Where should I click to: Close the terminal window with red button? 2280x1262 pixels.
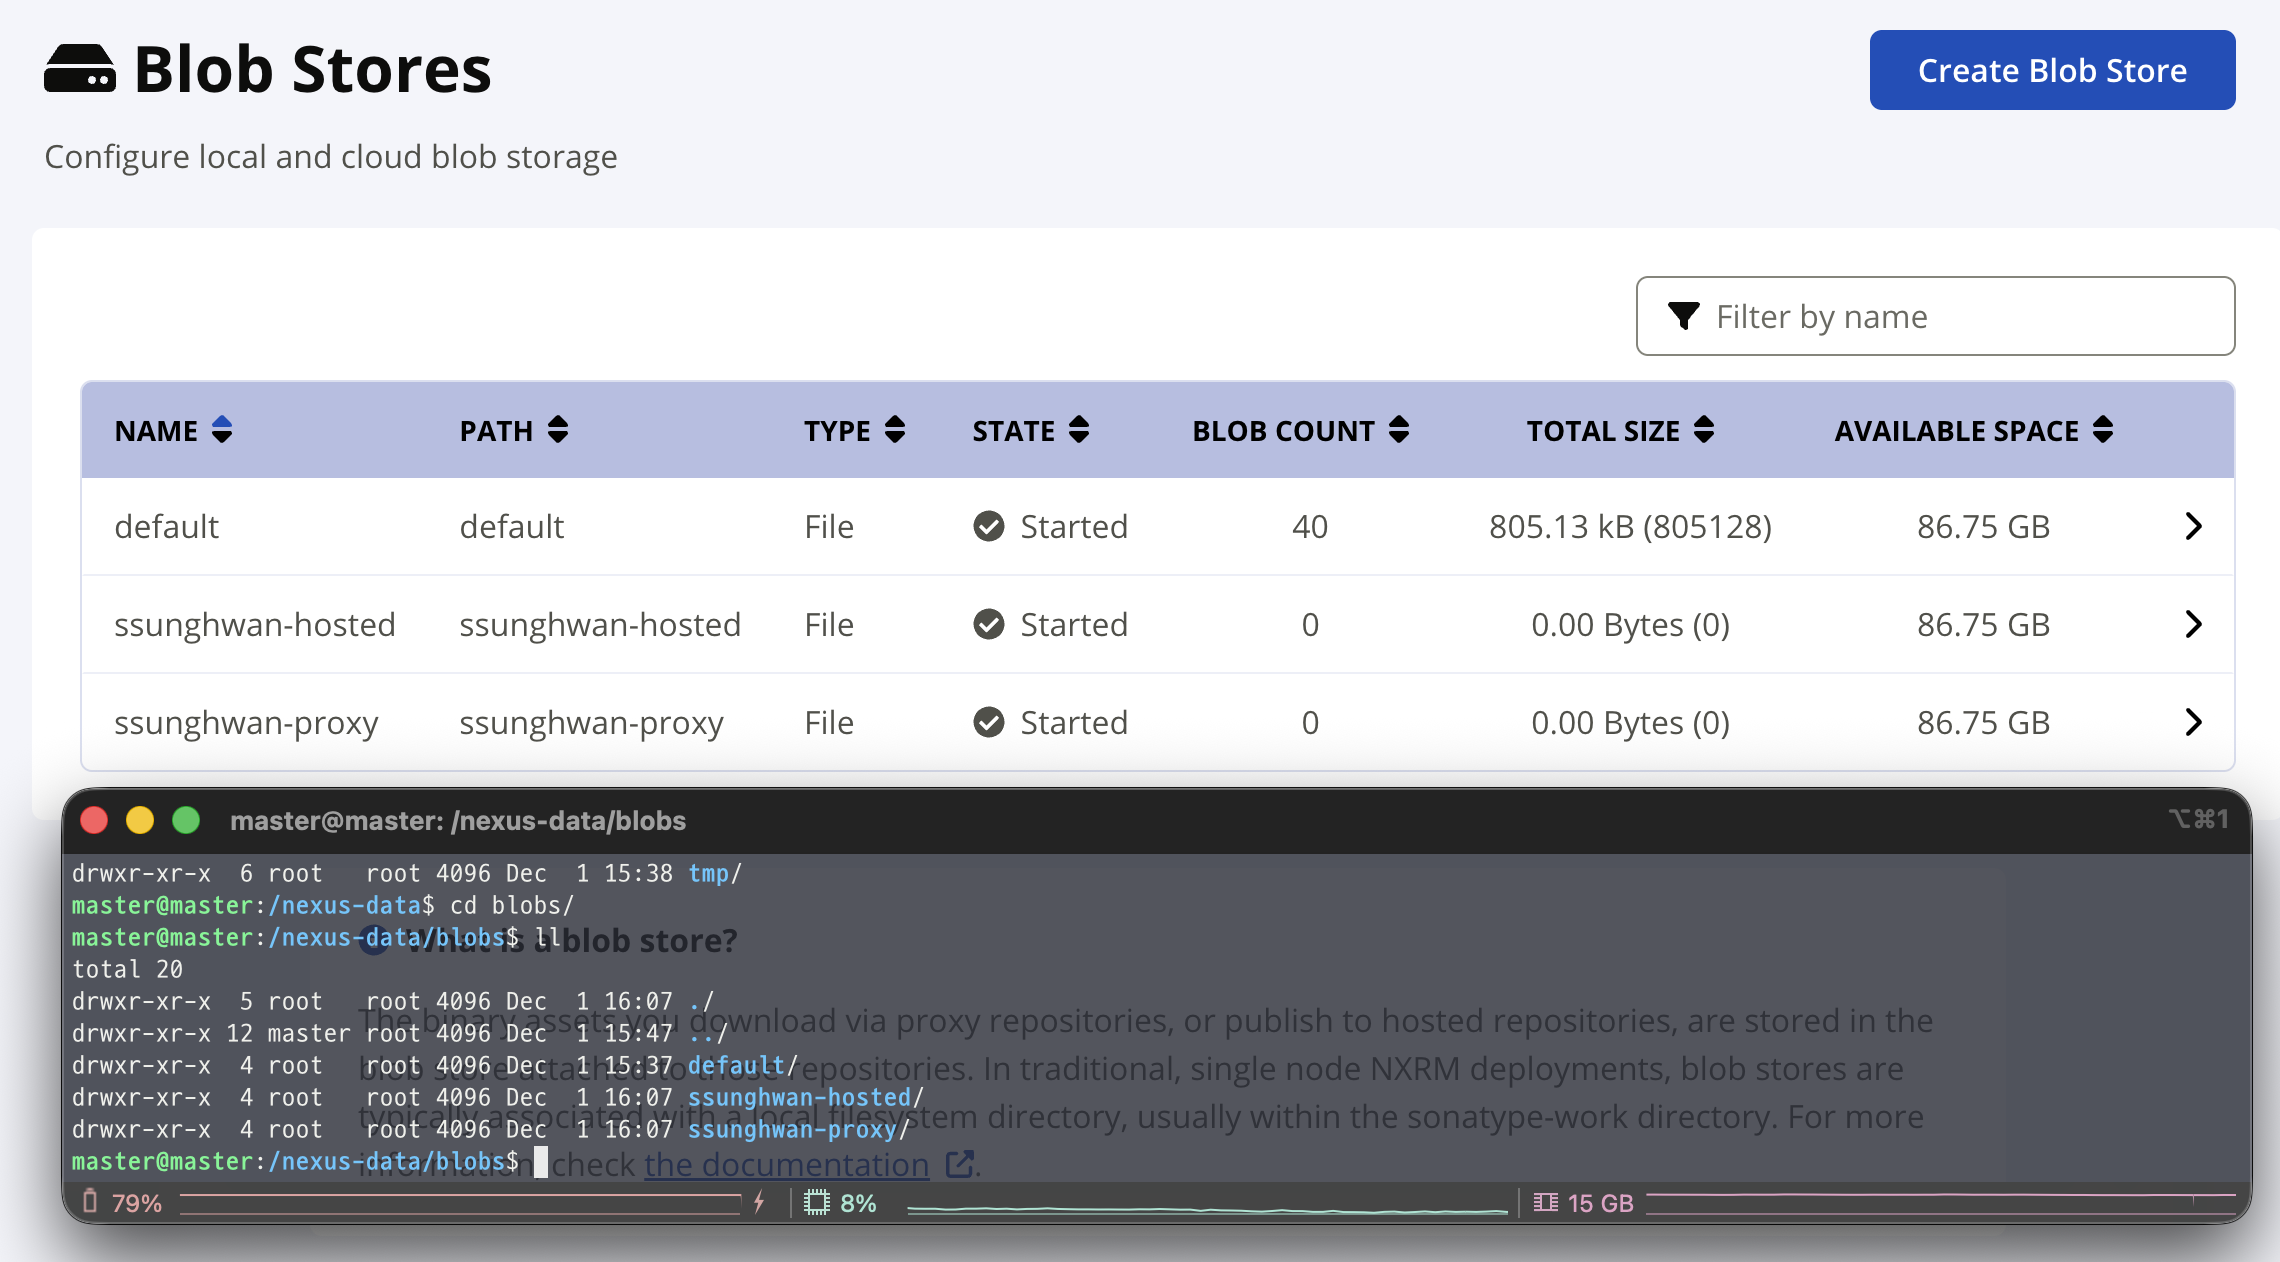(94, 820)
